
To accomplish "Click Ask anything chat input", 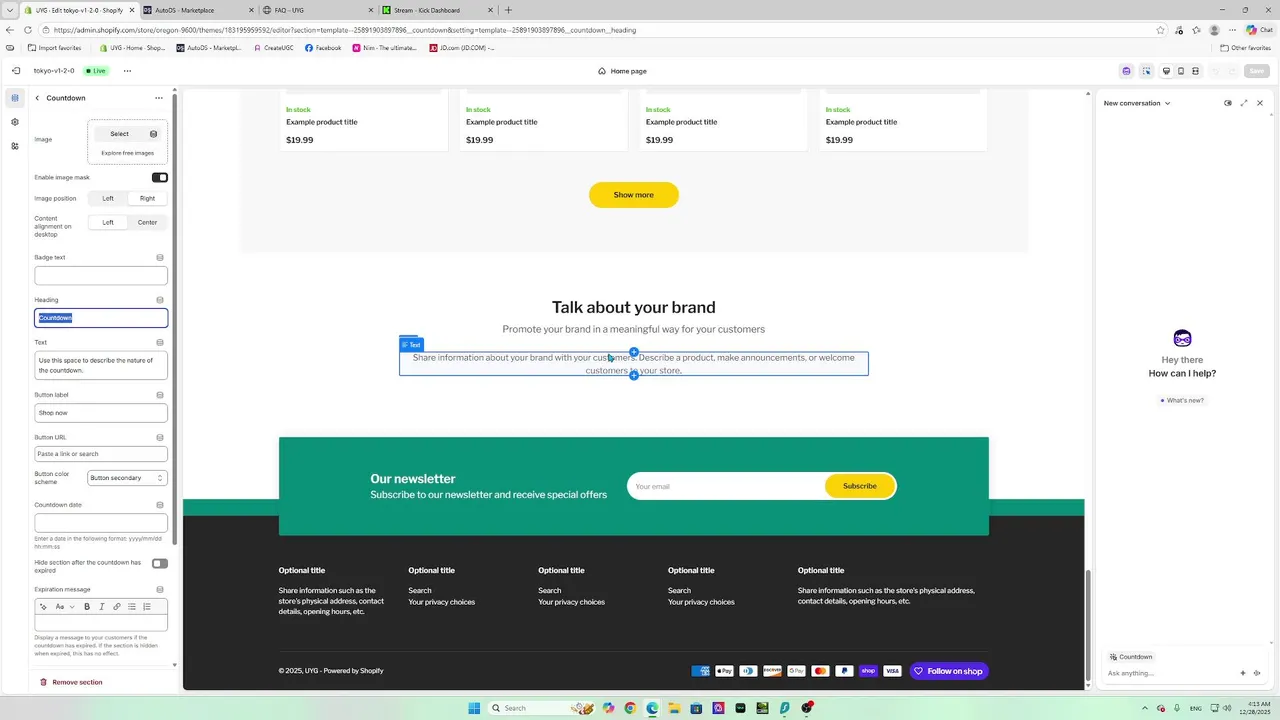I will [1170, 673].
